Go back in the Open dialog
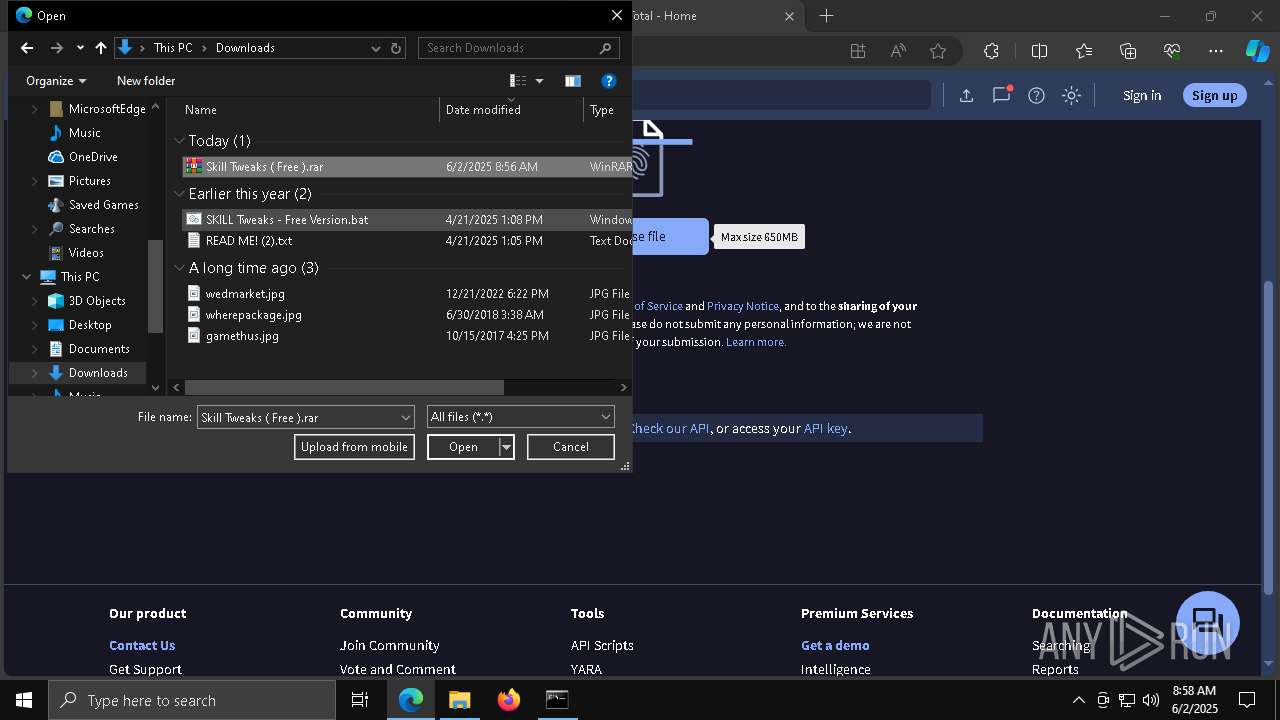1280x720 pixels. click(27, 48)
